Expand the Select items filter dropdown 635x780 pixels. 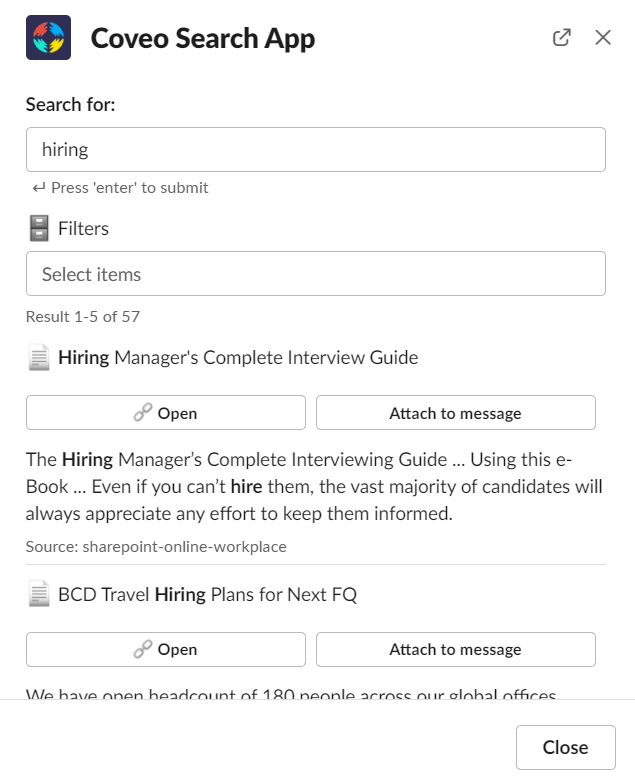click(x=315, y=274)
